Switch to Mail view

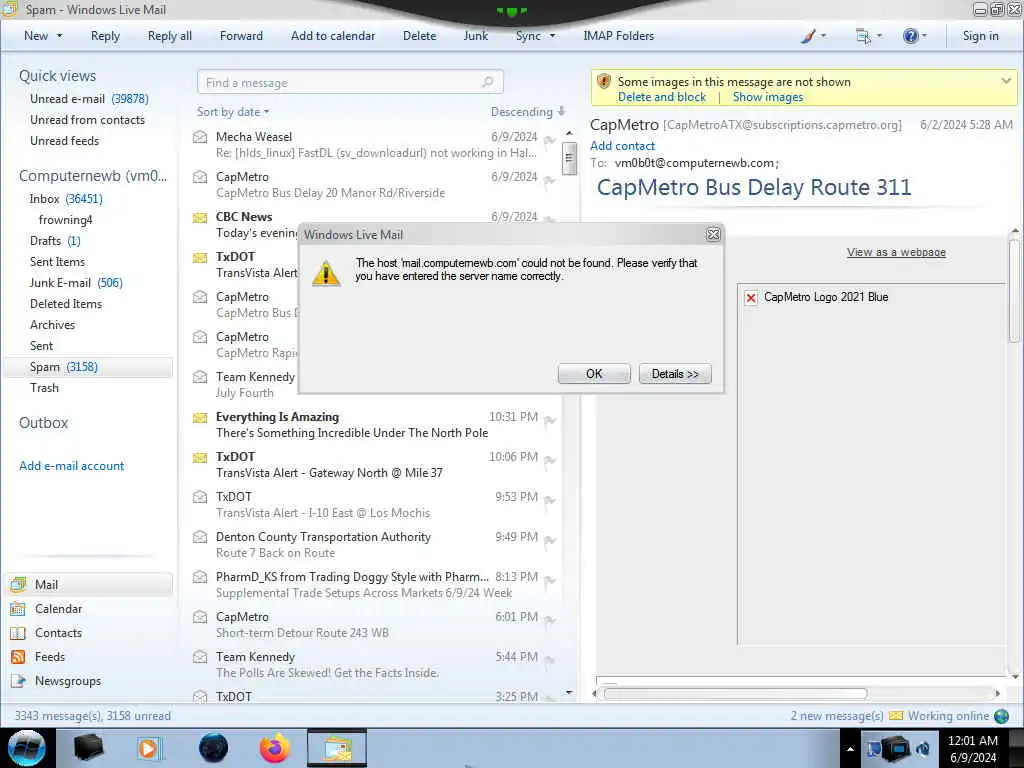click(90, 584)
